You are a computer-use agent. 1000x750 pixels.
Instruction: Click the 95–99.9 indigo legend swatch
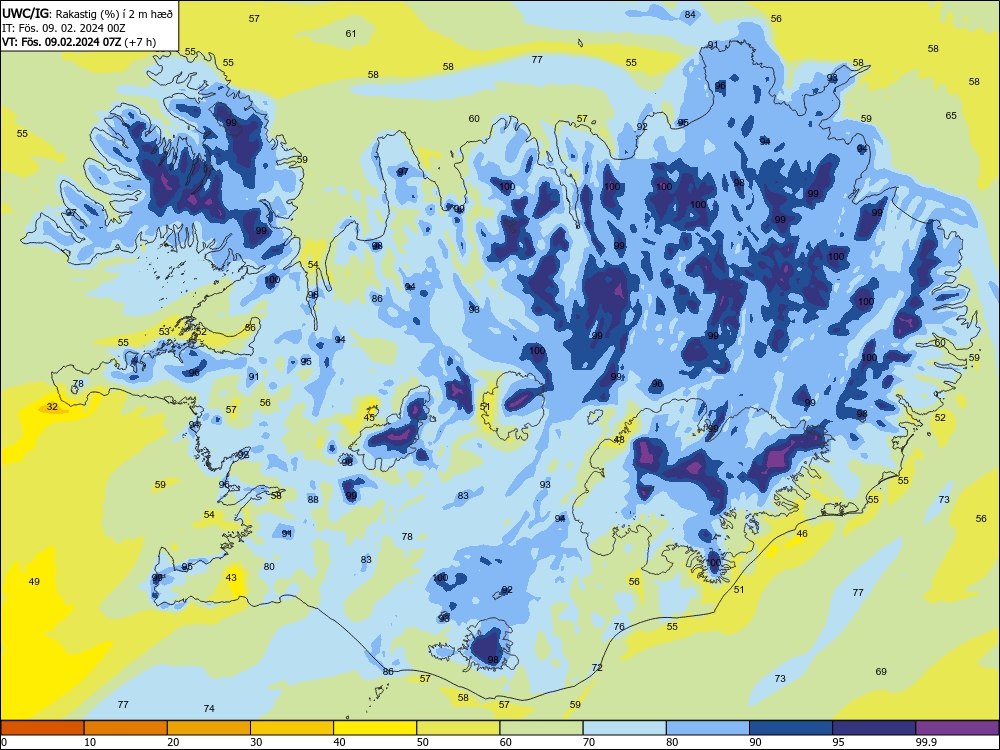pos(874,728)
